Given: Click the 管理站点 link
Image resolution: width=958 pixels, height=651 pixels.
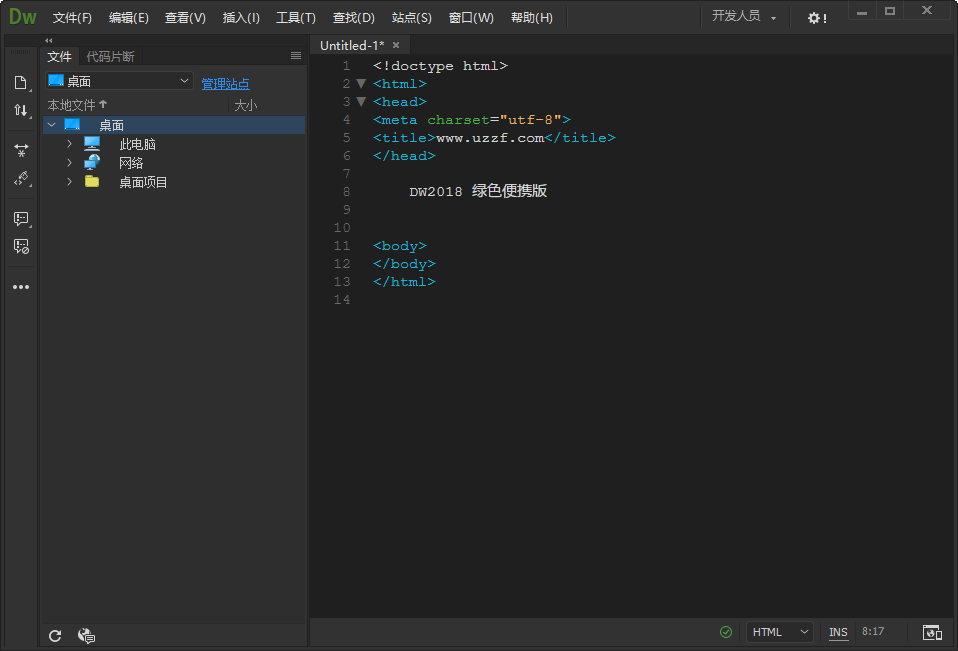Looking at the screenshot, I should point(225,84).
